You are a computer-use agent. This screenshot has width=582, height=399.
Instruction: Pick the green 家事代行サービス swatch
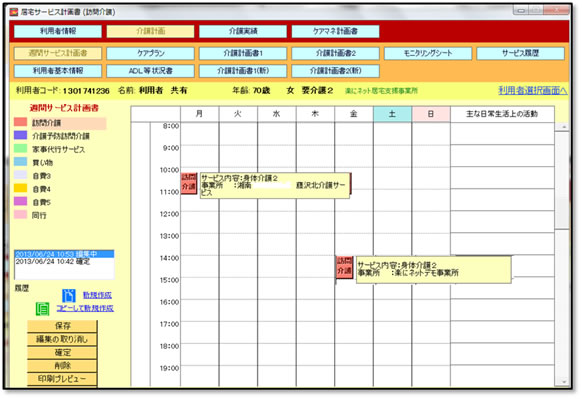point(20,148)
